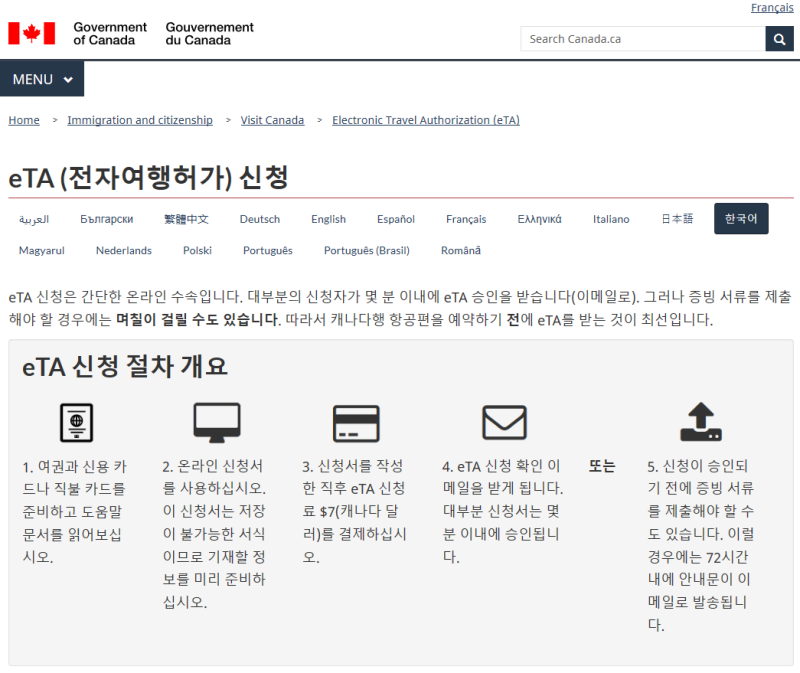Click the envelope email icon in step 4
Image resolution: width=800 pixels, height=673 pixels.
pyautogui.click(x=504, y=422)
